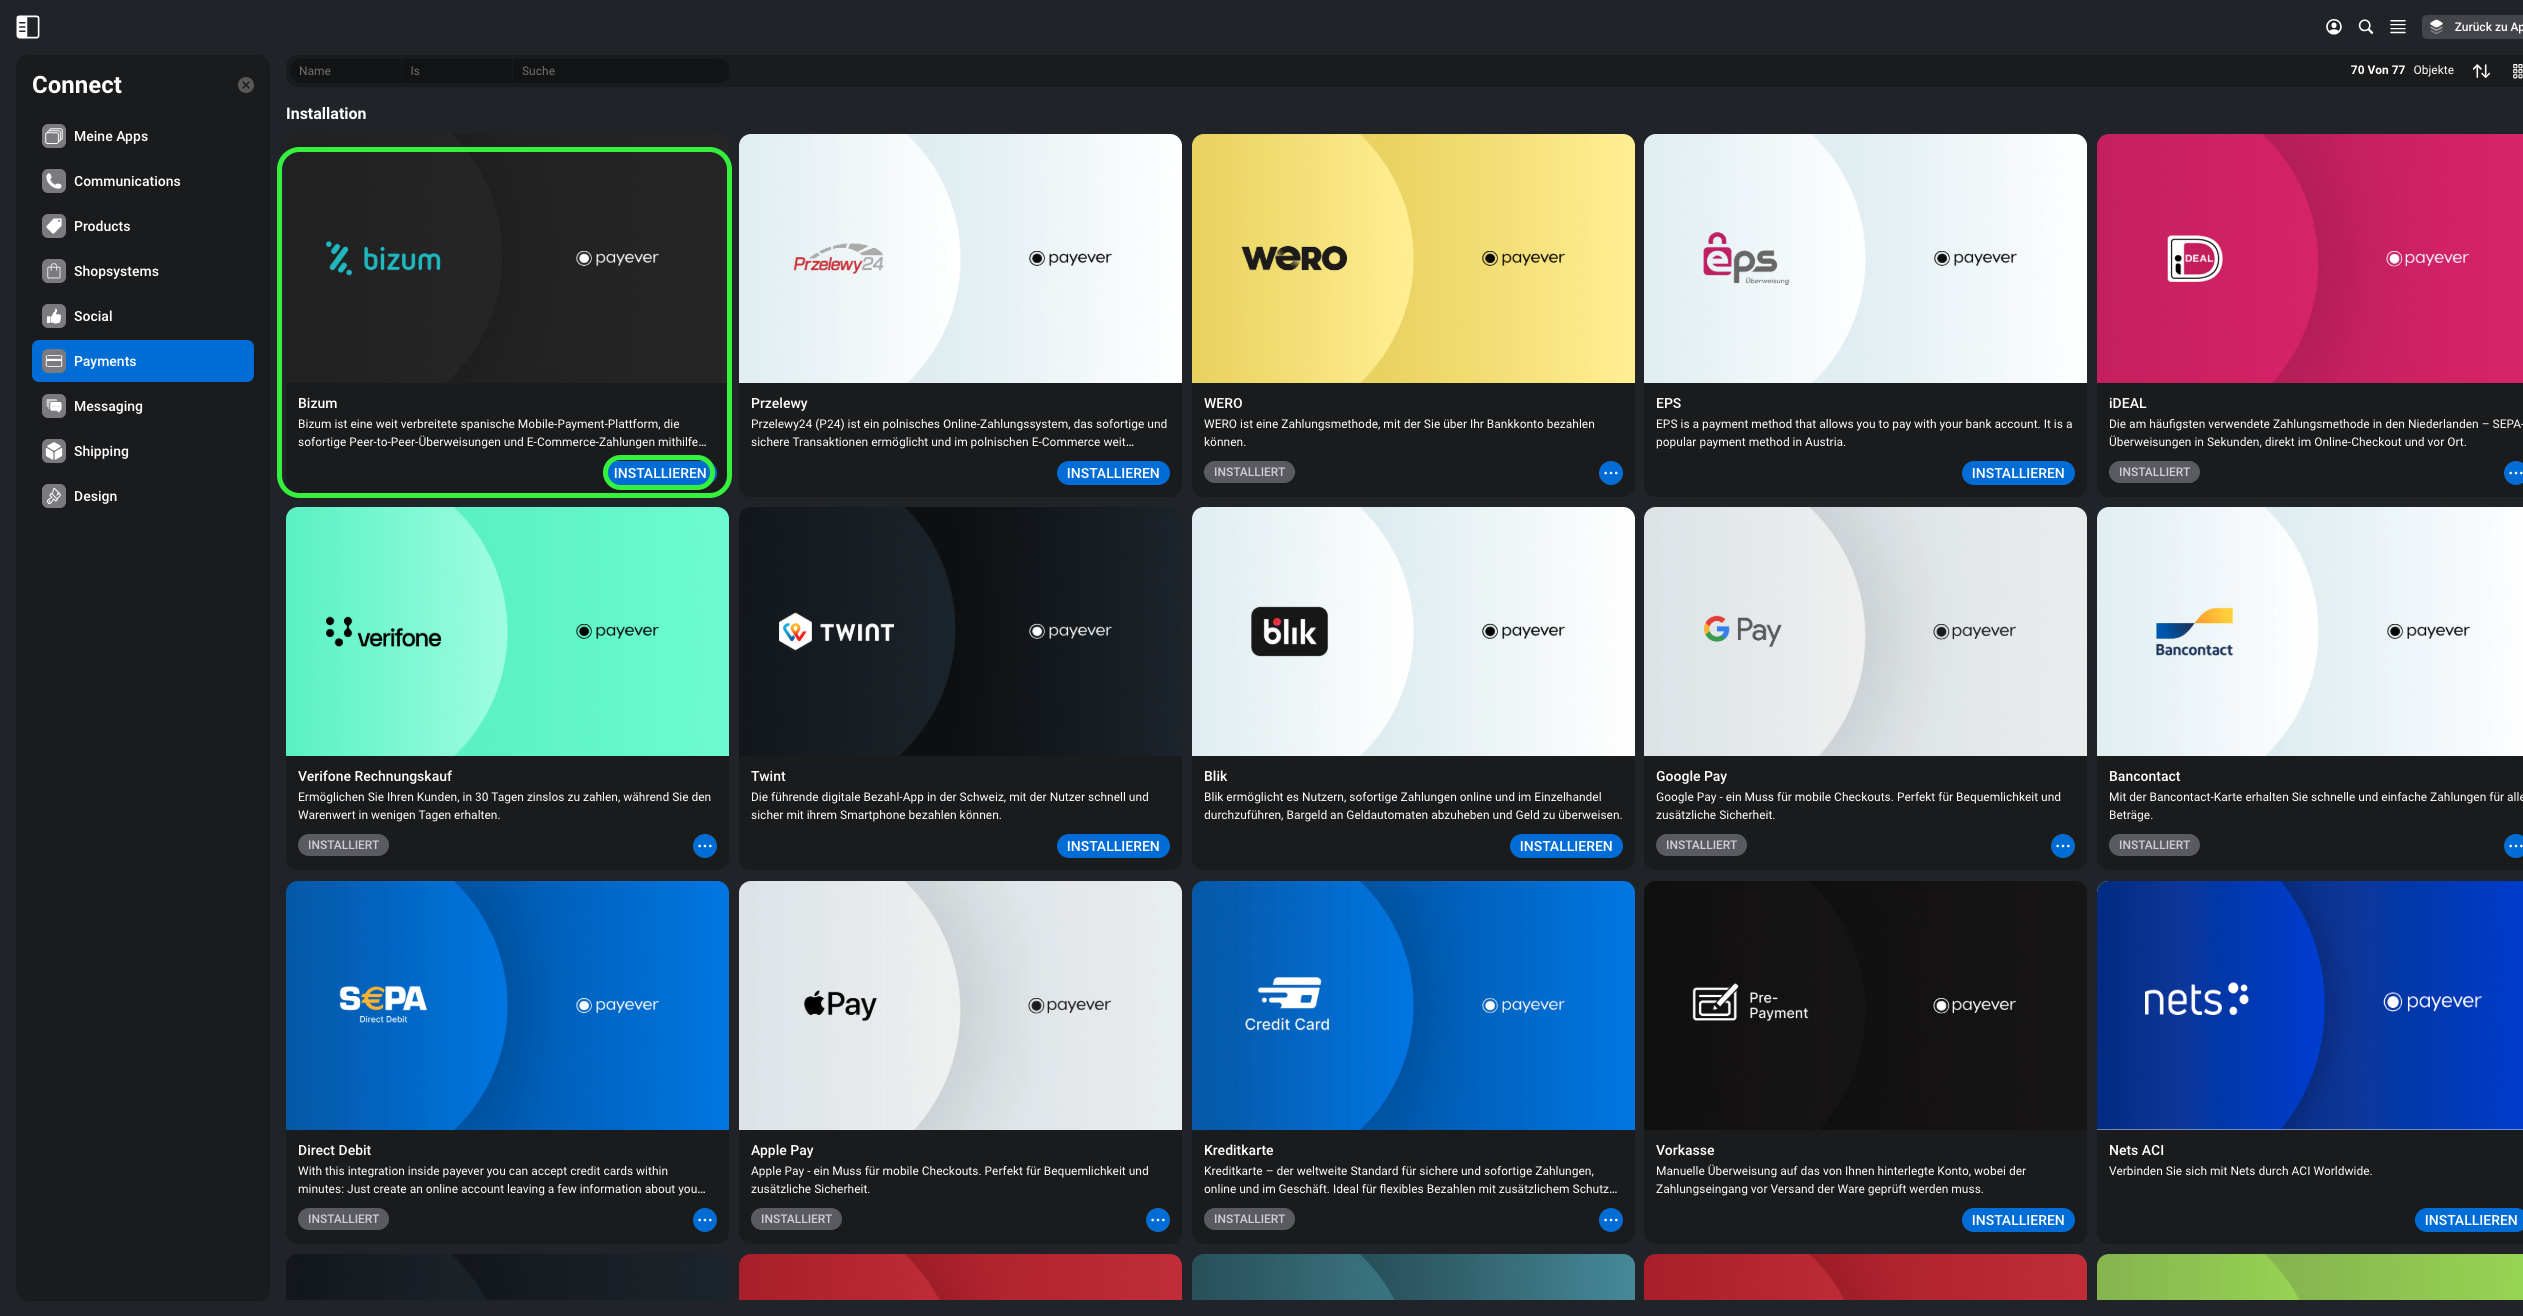2523x1316 pixels.
Task: Click the Installation section heading
Action: click(x=326, y=114)
